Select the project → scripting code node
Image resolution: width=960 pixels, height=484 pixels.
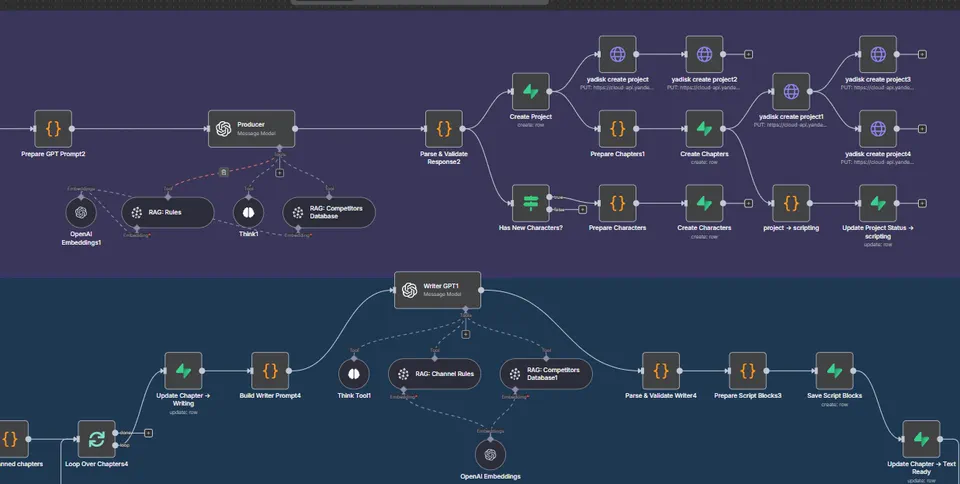pos(791,203)
